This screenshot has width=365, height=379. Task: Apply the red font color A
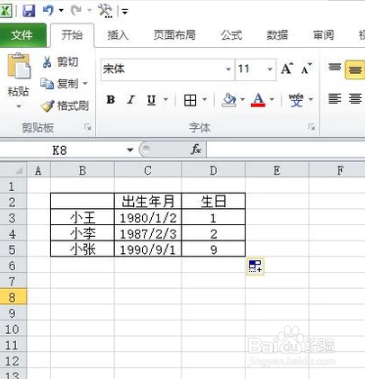coord(258,100)
